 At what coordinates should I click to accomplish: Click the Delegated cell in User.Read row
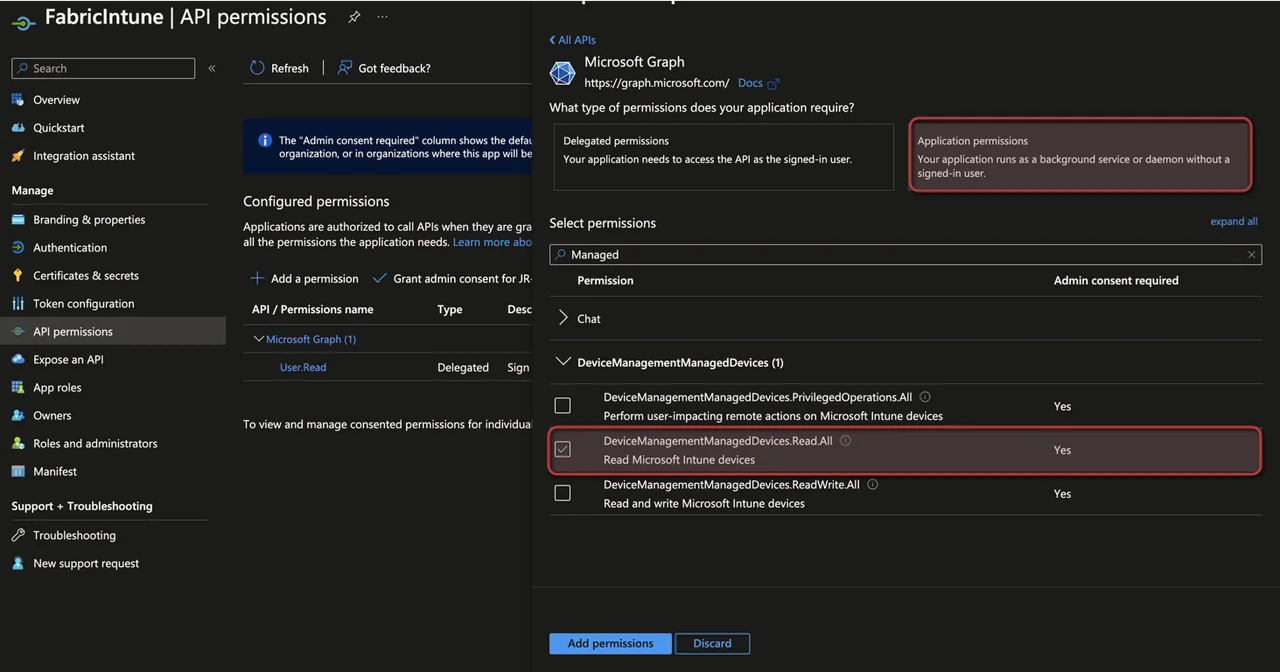pyautogui.click(x=463, y=368)
